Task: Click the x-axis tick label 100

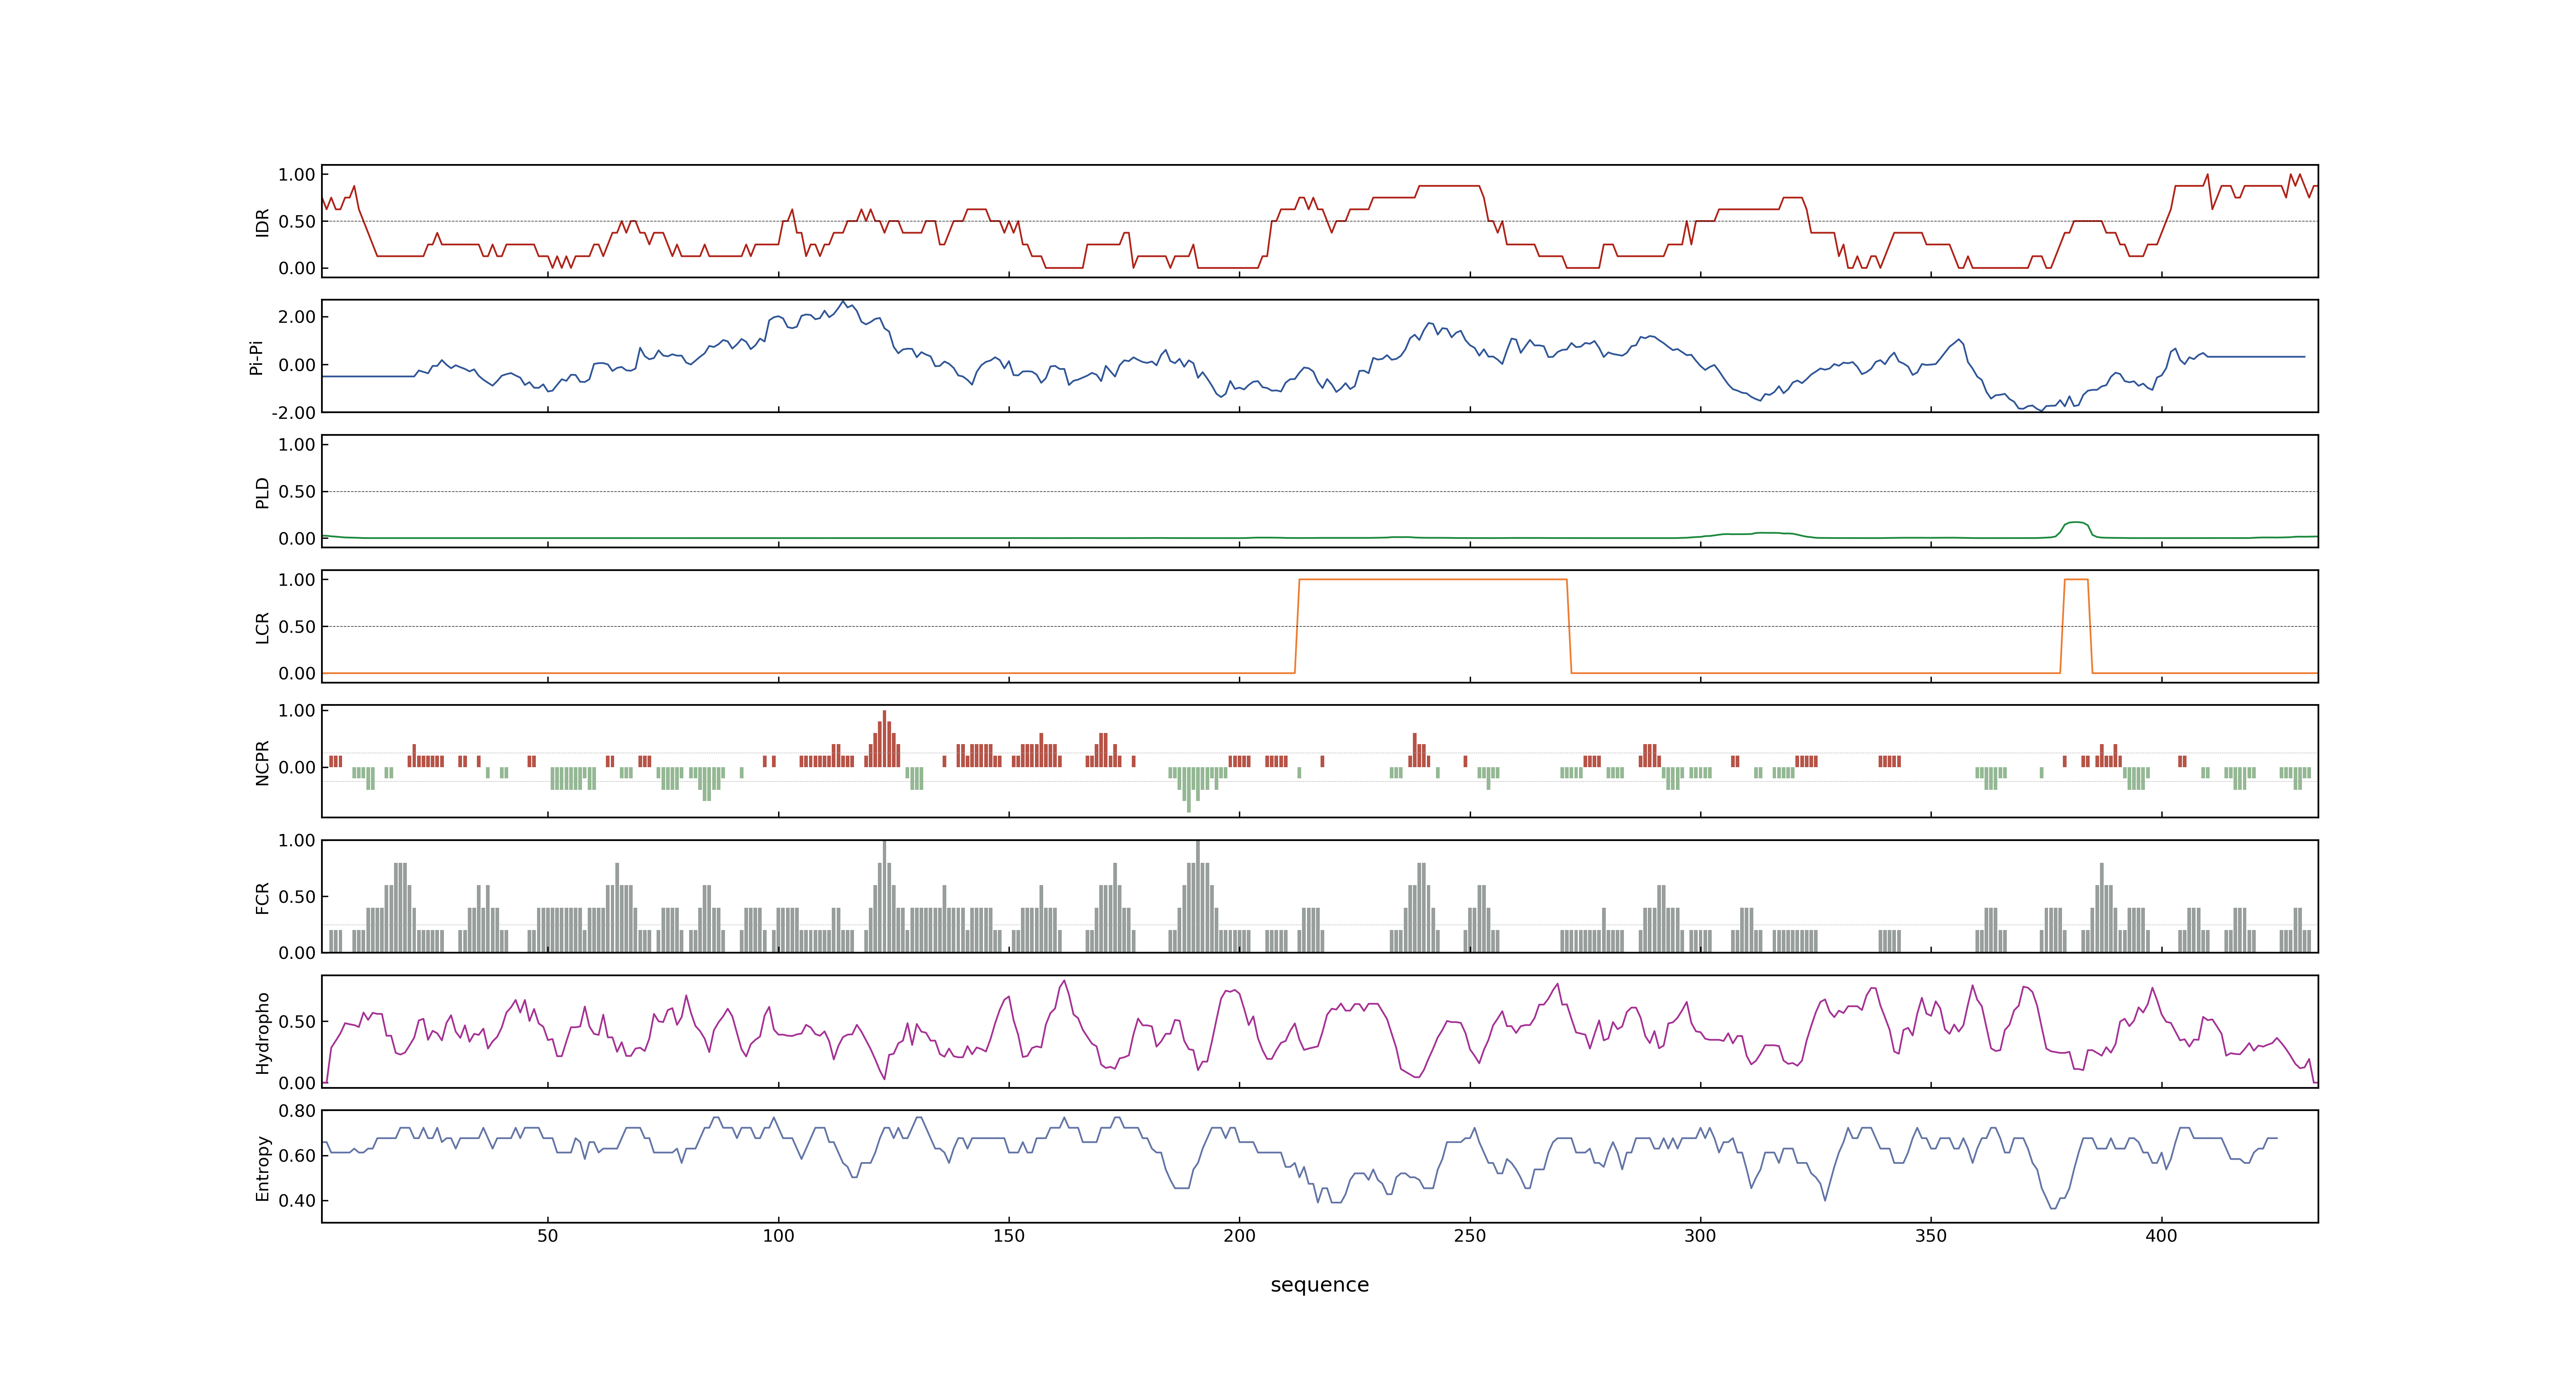Action: (x=778, y=1236)
